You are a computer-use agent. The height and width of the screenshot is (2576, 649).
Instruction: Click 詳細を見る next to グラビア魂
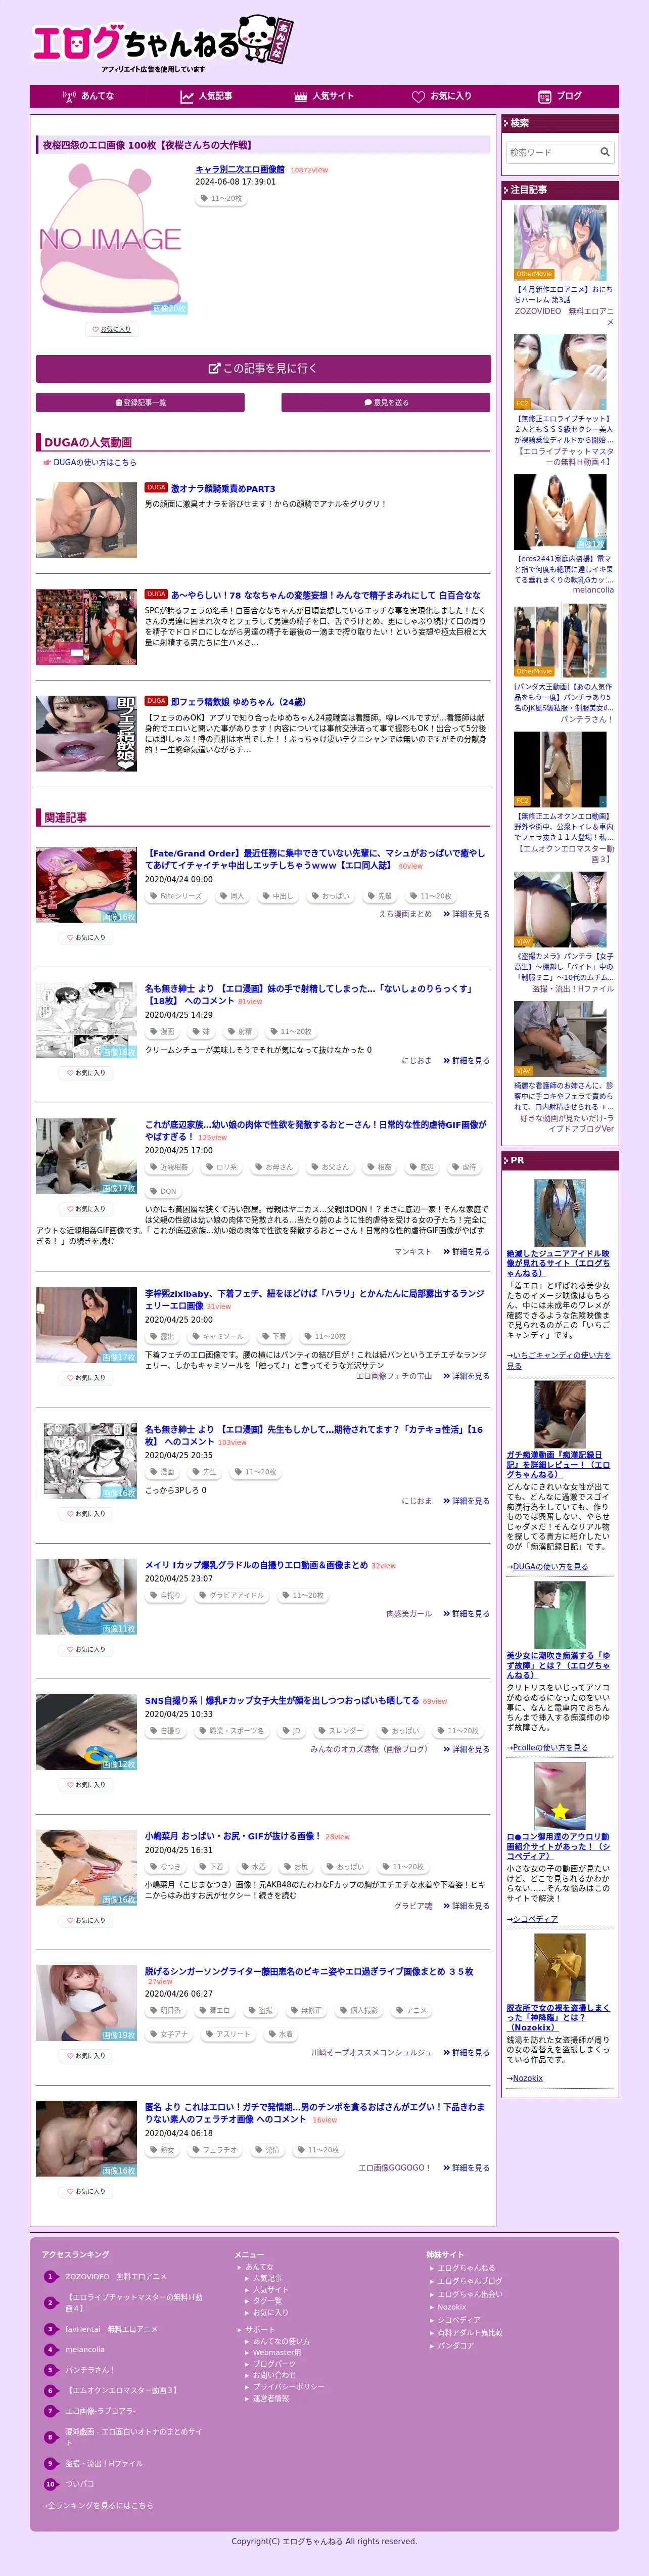point(466,1906)
